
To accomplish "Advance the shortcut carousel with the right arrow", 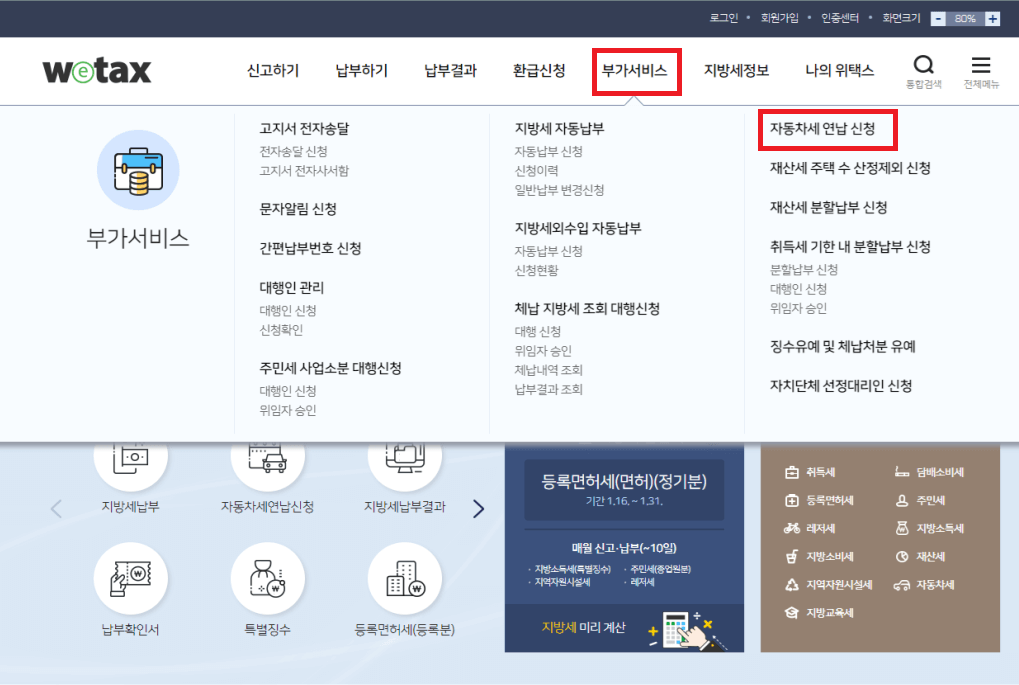I will click(478, 508).
